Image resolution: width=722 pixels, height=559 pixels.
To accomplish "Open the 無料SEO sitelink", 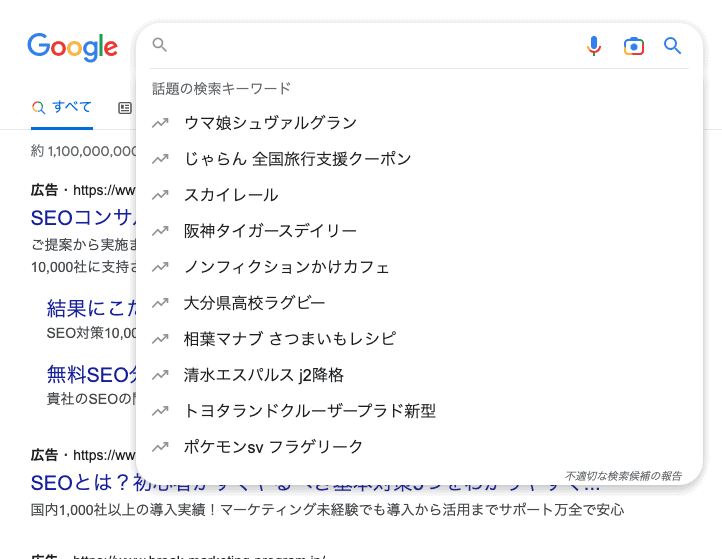I will point(91,374).
